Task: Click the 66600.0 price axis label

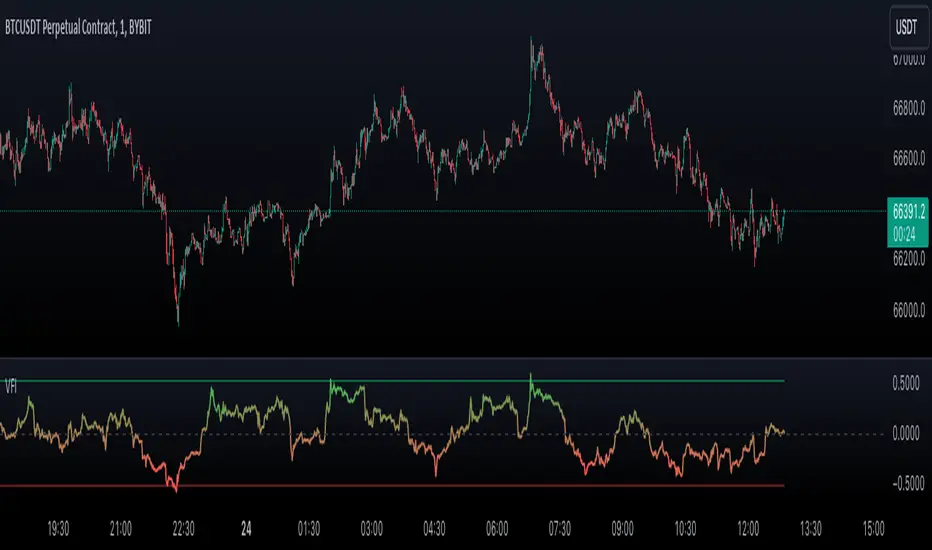Action: 908,158
